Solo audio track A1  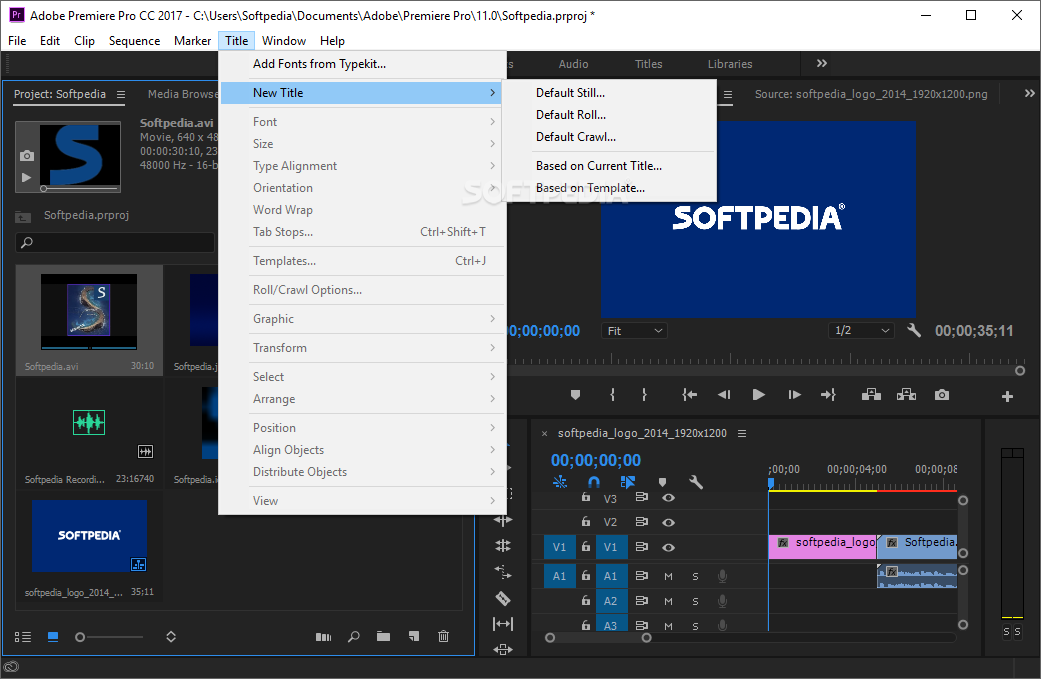[695, 576]
